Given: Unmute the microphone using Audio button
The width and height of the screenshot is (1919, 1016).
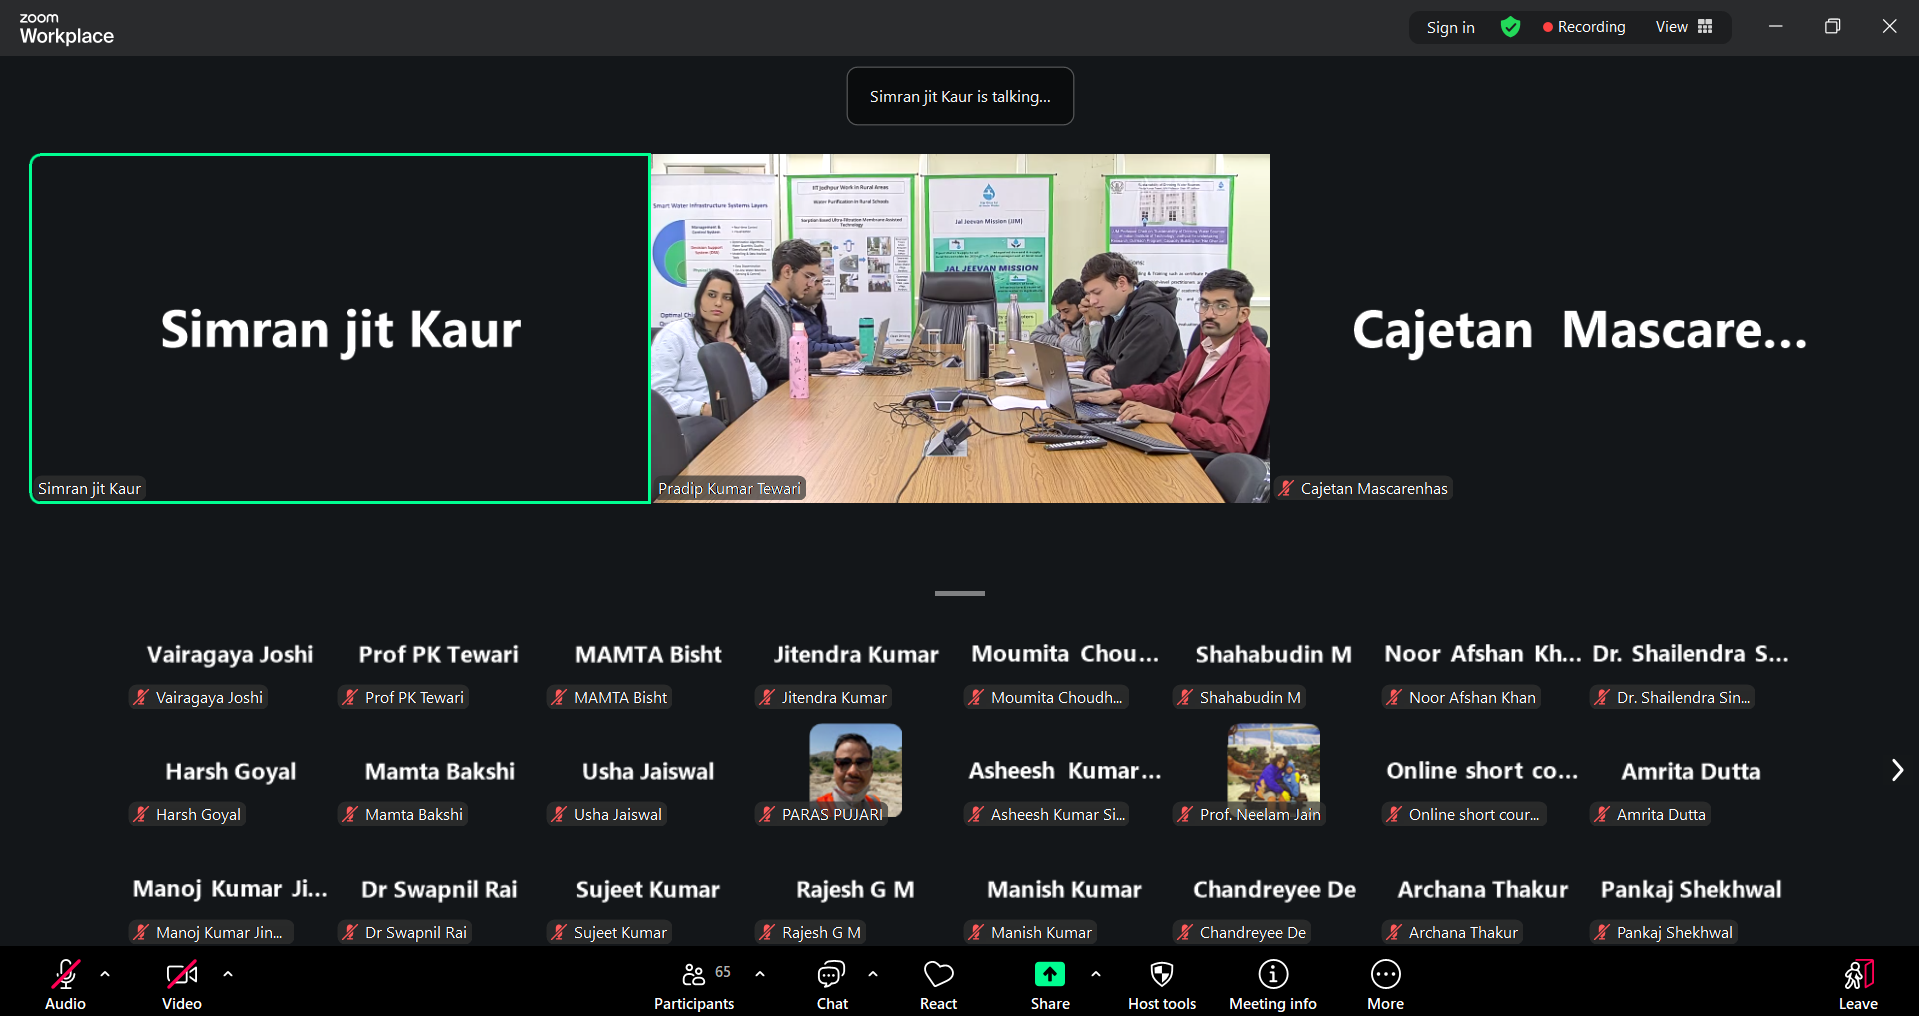Looking at the screenshot, I should click(65, 975).
